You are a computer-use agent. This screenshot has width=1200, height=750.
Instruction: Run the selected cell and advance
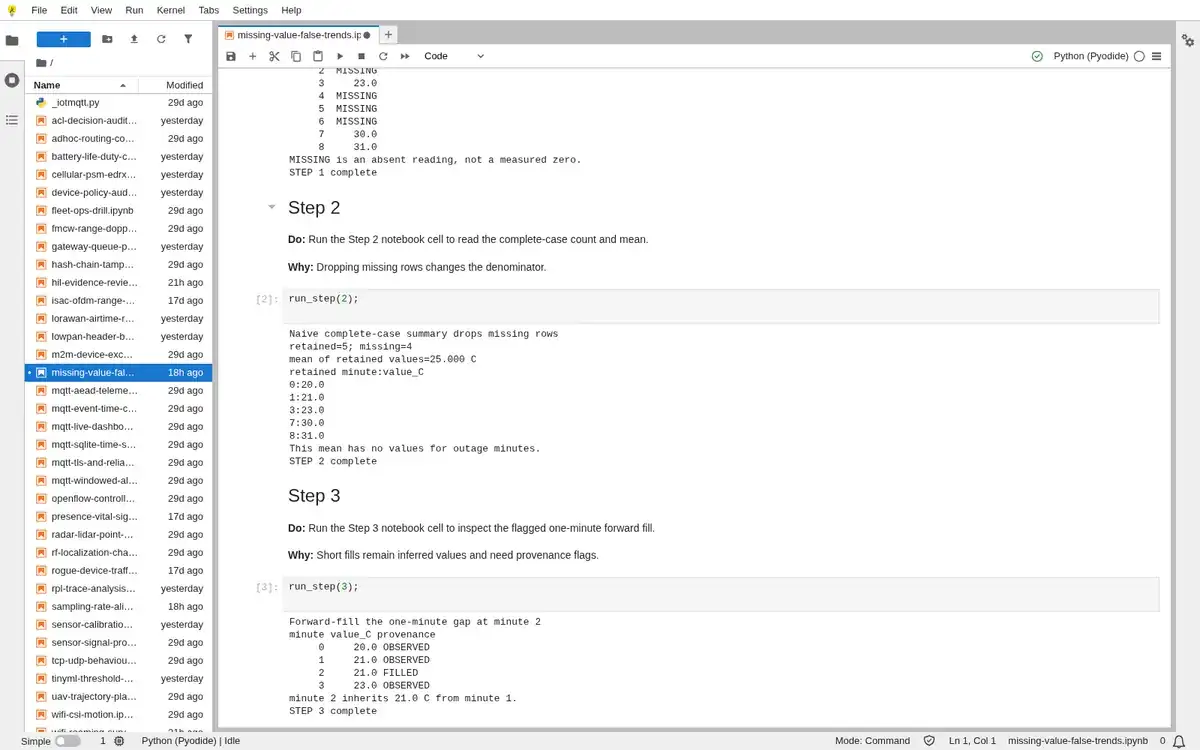340,56
